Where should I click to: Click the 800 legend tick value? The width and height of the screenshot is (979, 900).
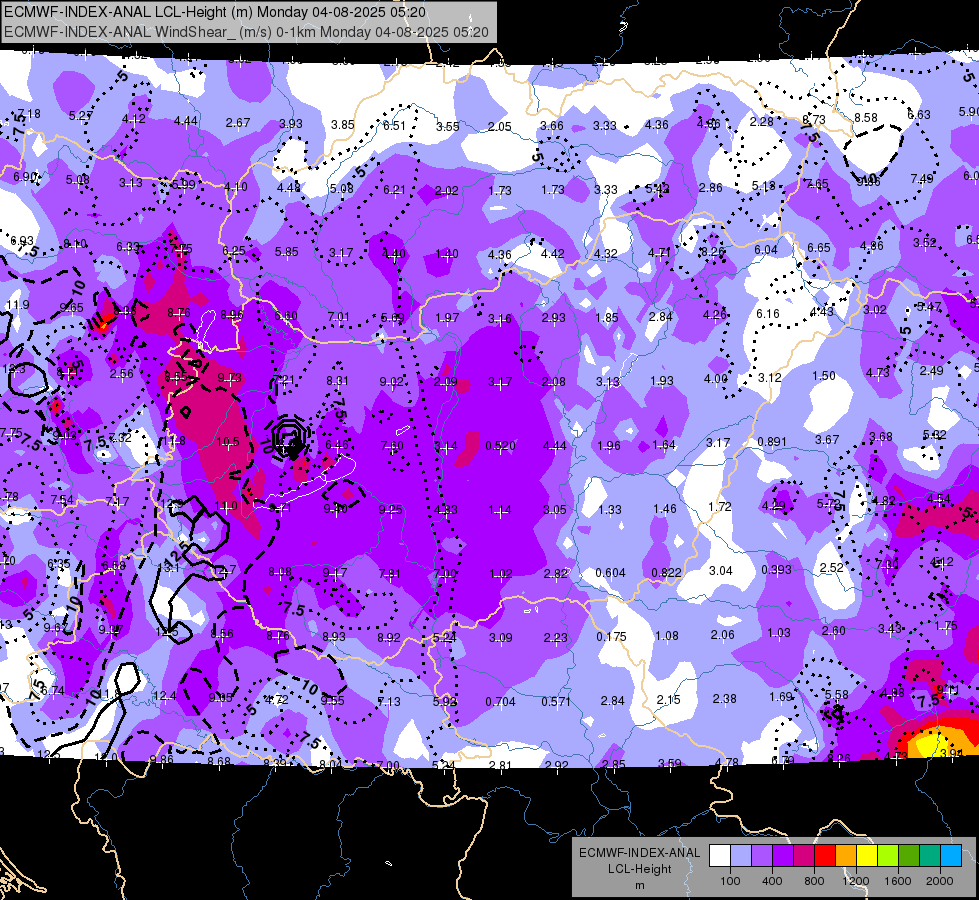814,881
